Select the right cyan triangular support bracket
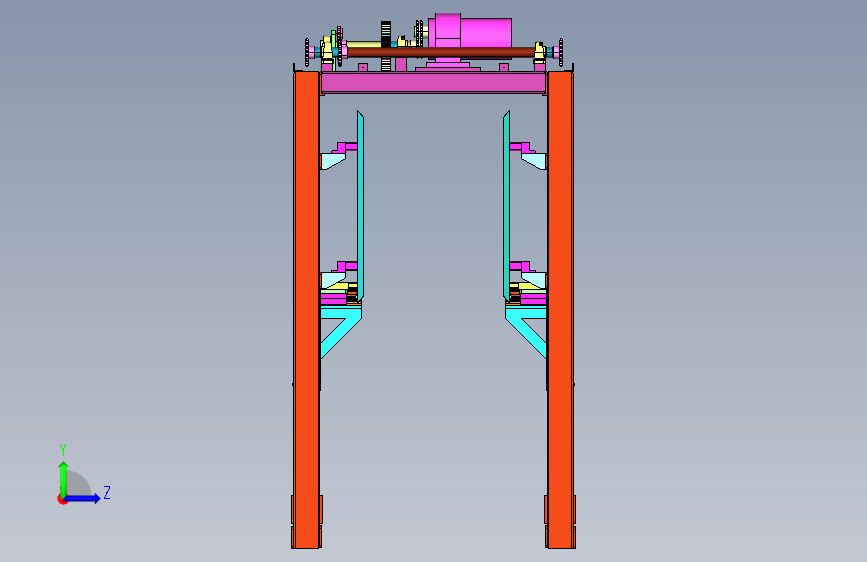 [x=526, y=332]
